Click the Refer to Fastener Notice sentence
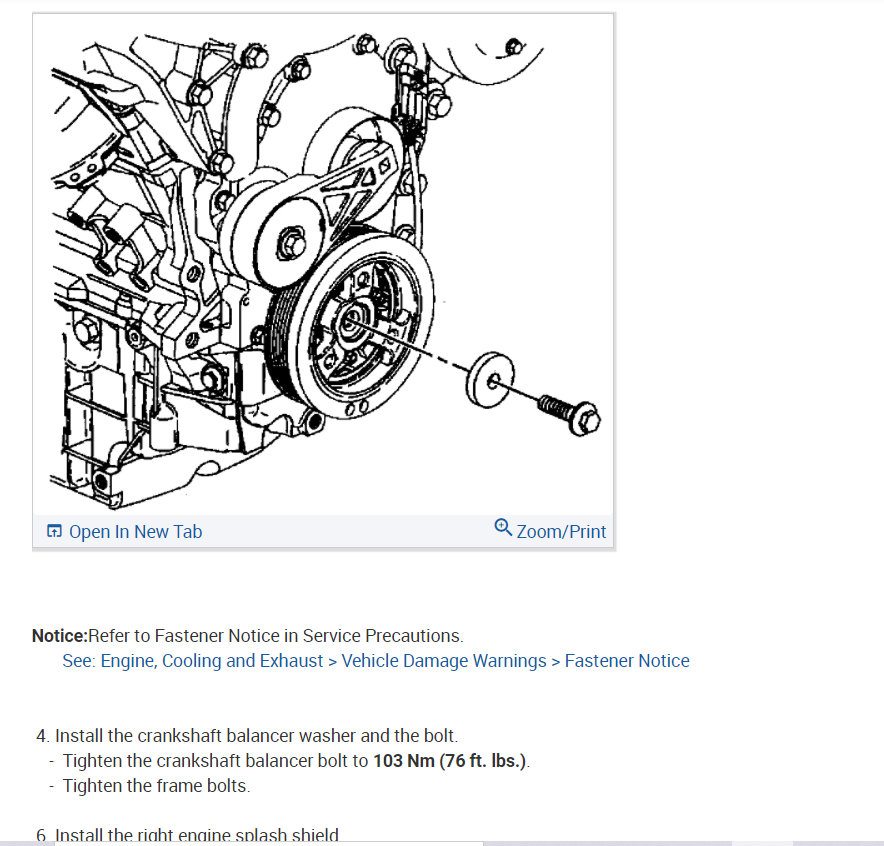This screenshot has width=884, height=846. pos(276,636)
